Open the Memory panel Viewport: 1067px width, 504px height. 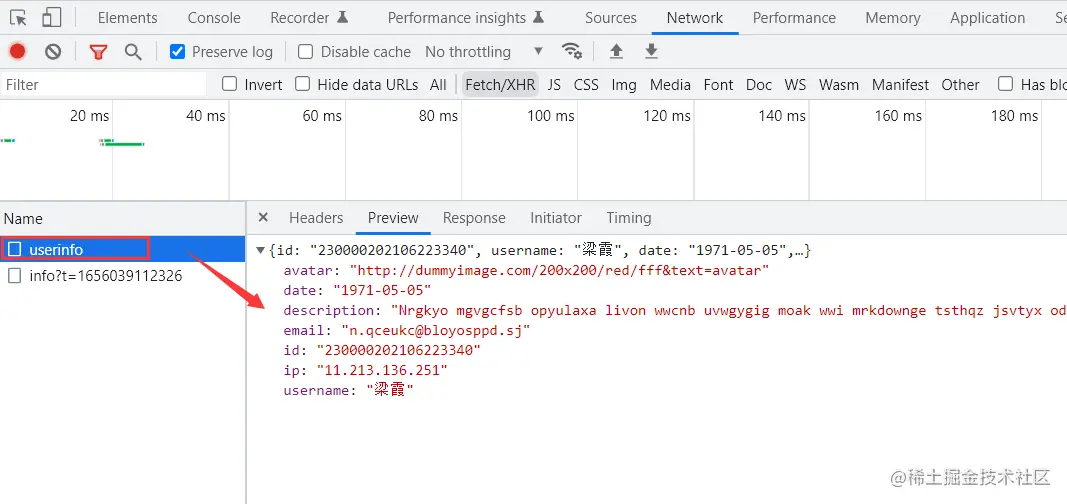(x=893, y=18)
